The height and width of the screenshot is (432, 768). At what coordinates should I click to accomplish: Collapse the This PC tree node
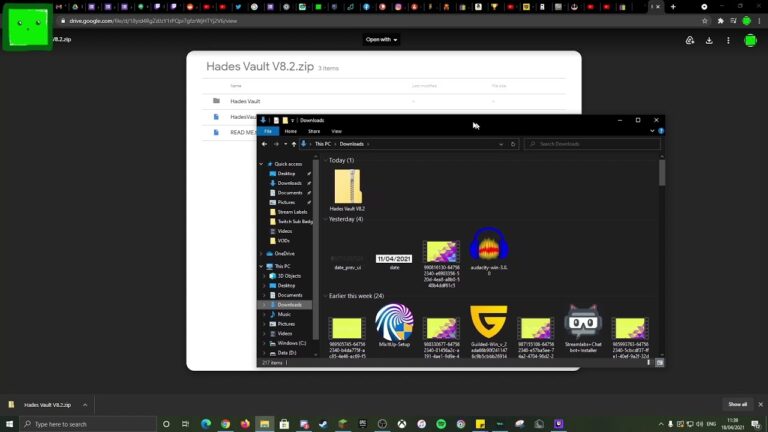click(262, 266)
